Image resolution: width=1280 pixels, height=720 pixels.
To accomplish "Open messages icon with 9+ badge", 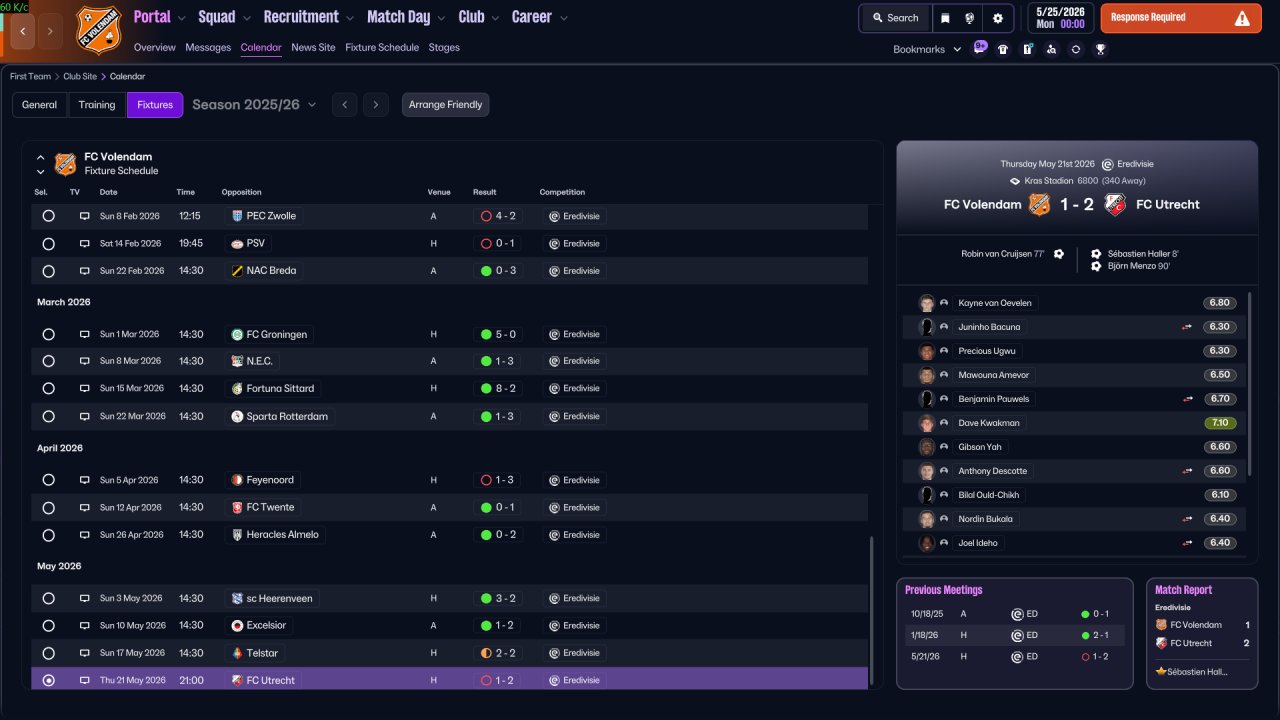I will point(979,48).
